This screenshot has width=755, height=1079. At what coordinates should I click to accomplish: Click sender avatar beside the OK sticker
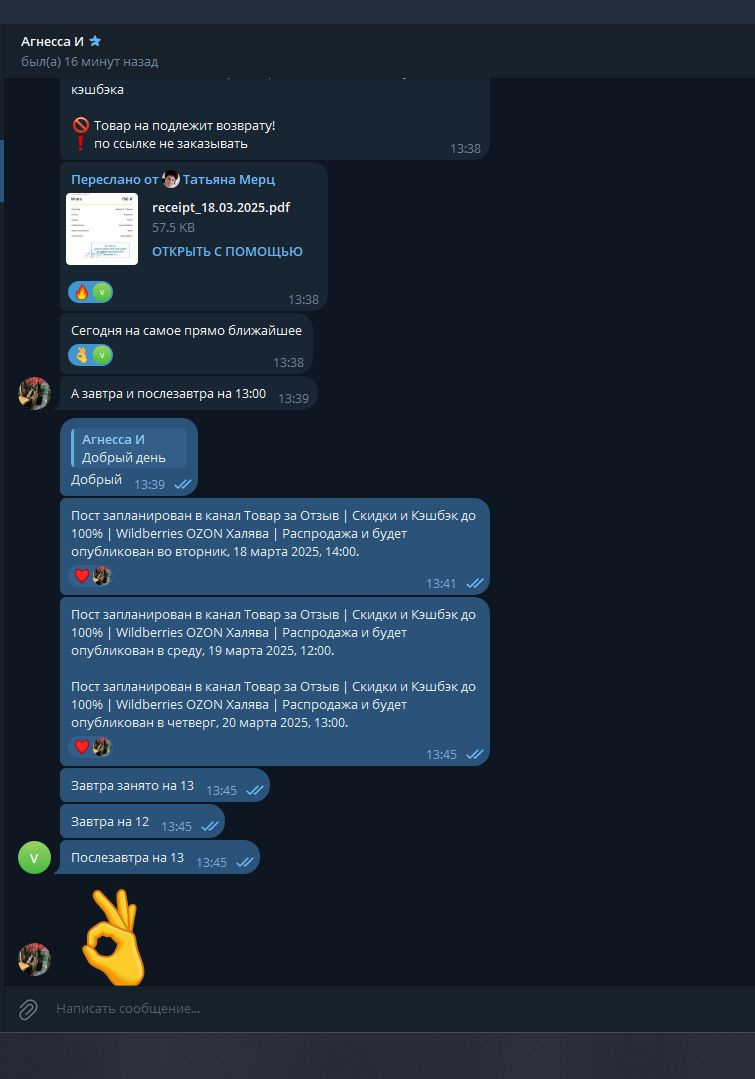pos(34,959)
